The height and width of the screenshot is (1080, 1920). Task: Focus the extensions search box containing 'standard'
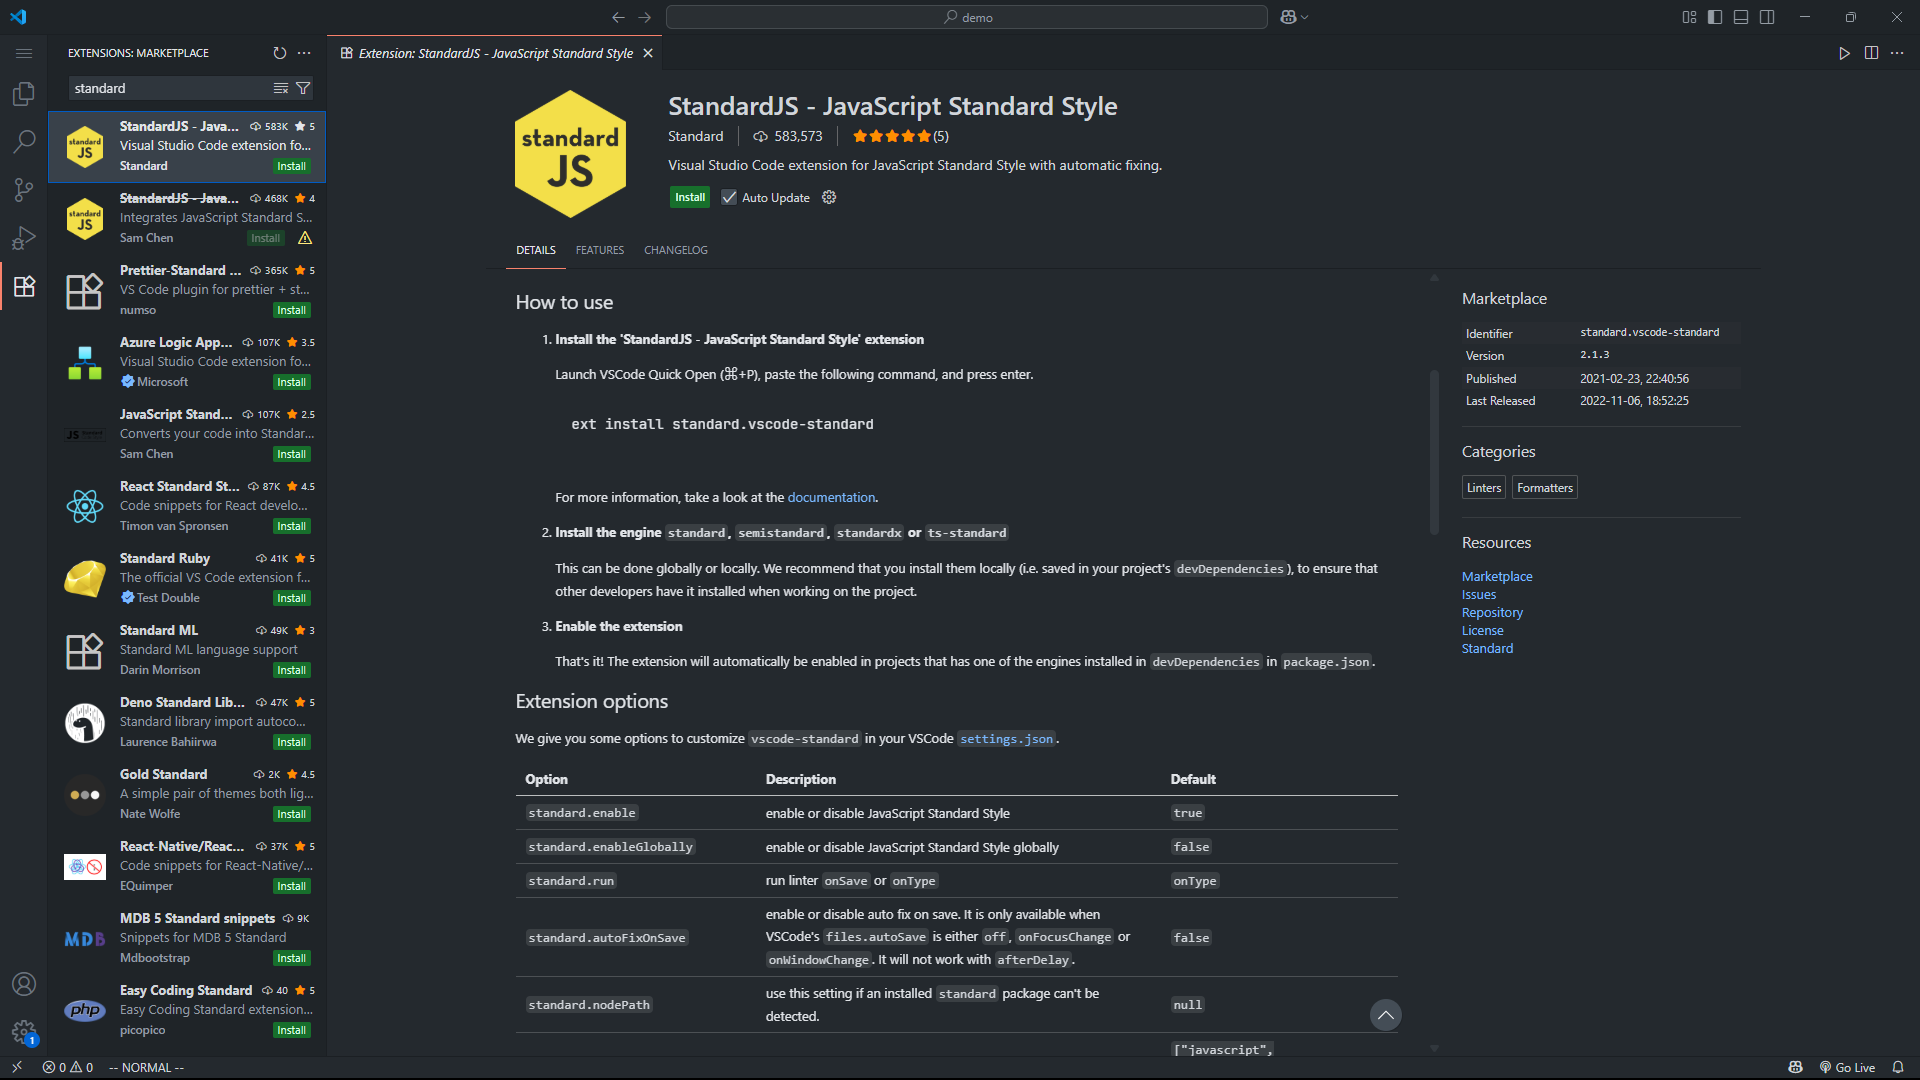(x=170, y=88)
